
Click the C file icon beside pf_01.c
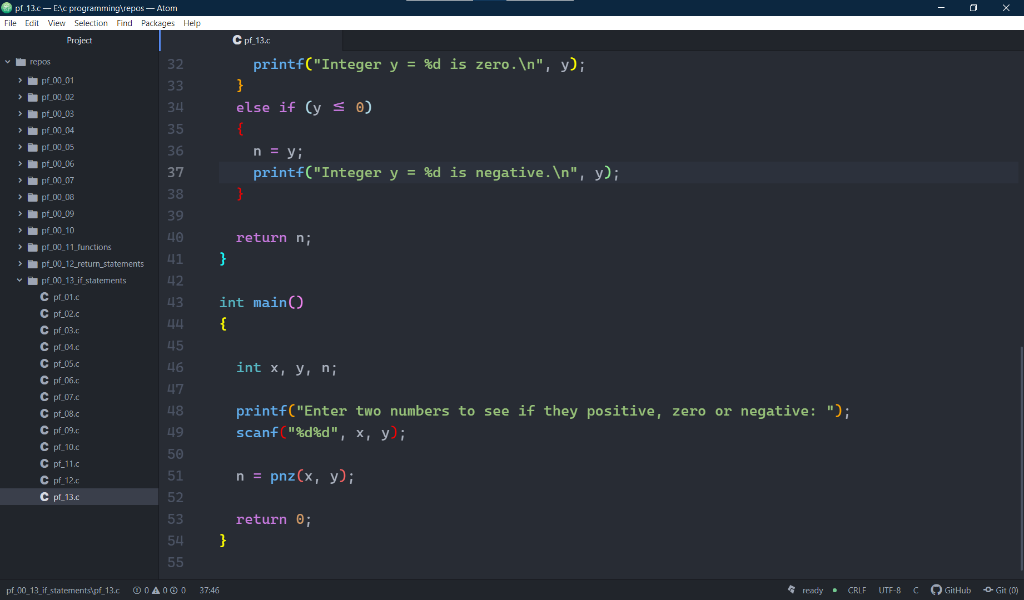tap(44, 297)
